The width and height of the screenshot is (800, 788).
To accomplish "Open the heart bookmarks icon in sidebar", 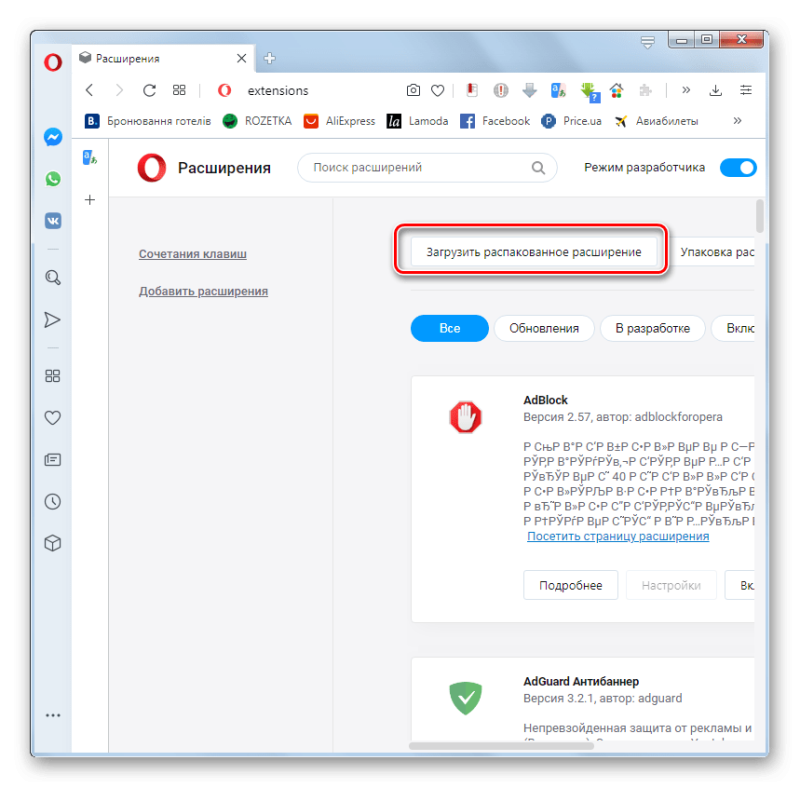I will (53, 418).
